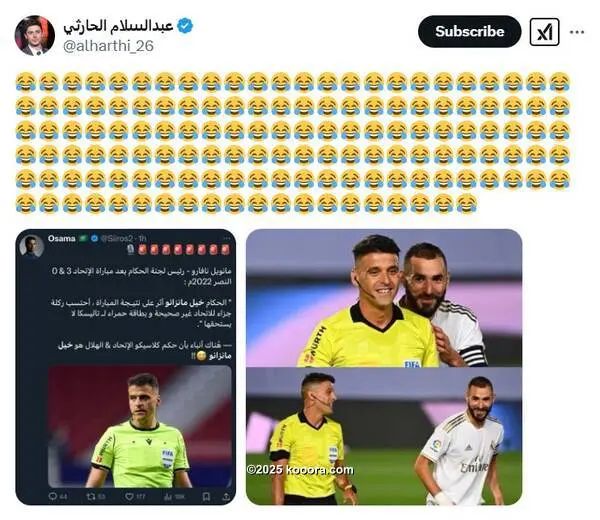
Task: Click the Osama username in quoted tweet
Action: tap(62, 238)
